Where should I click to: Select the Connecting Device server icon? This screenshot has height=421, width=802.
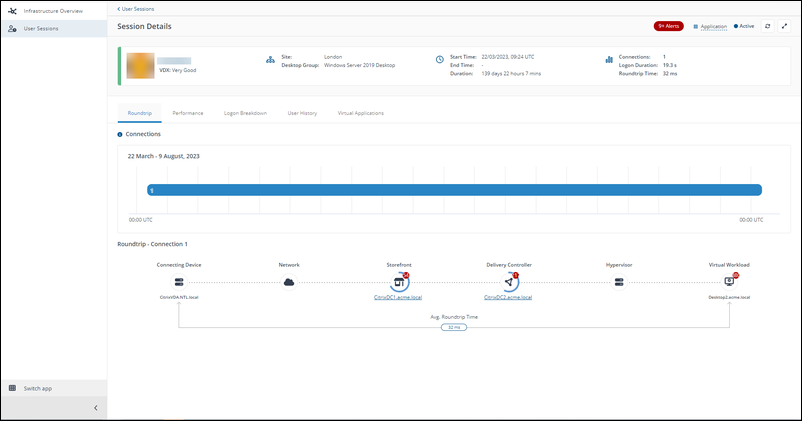pos(179,282)
